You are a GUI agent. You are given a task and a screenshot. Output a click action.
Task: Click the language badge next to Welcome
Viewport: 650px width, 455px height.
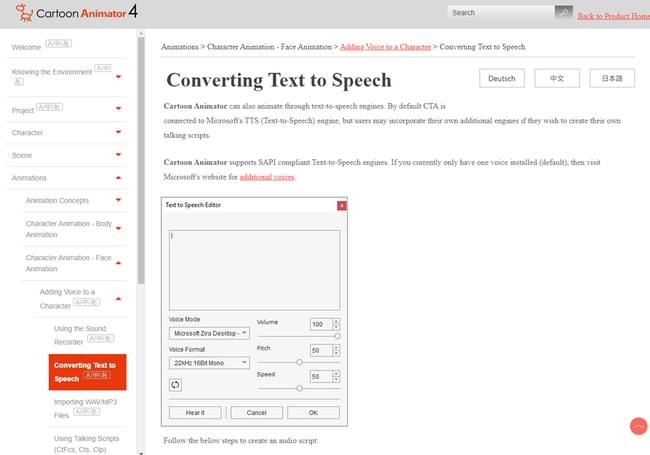coord(58,44)
